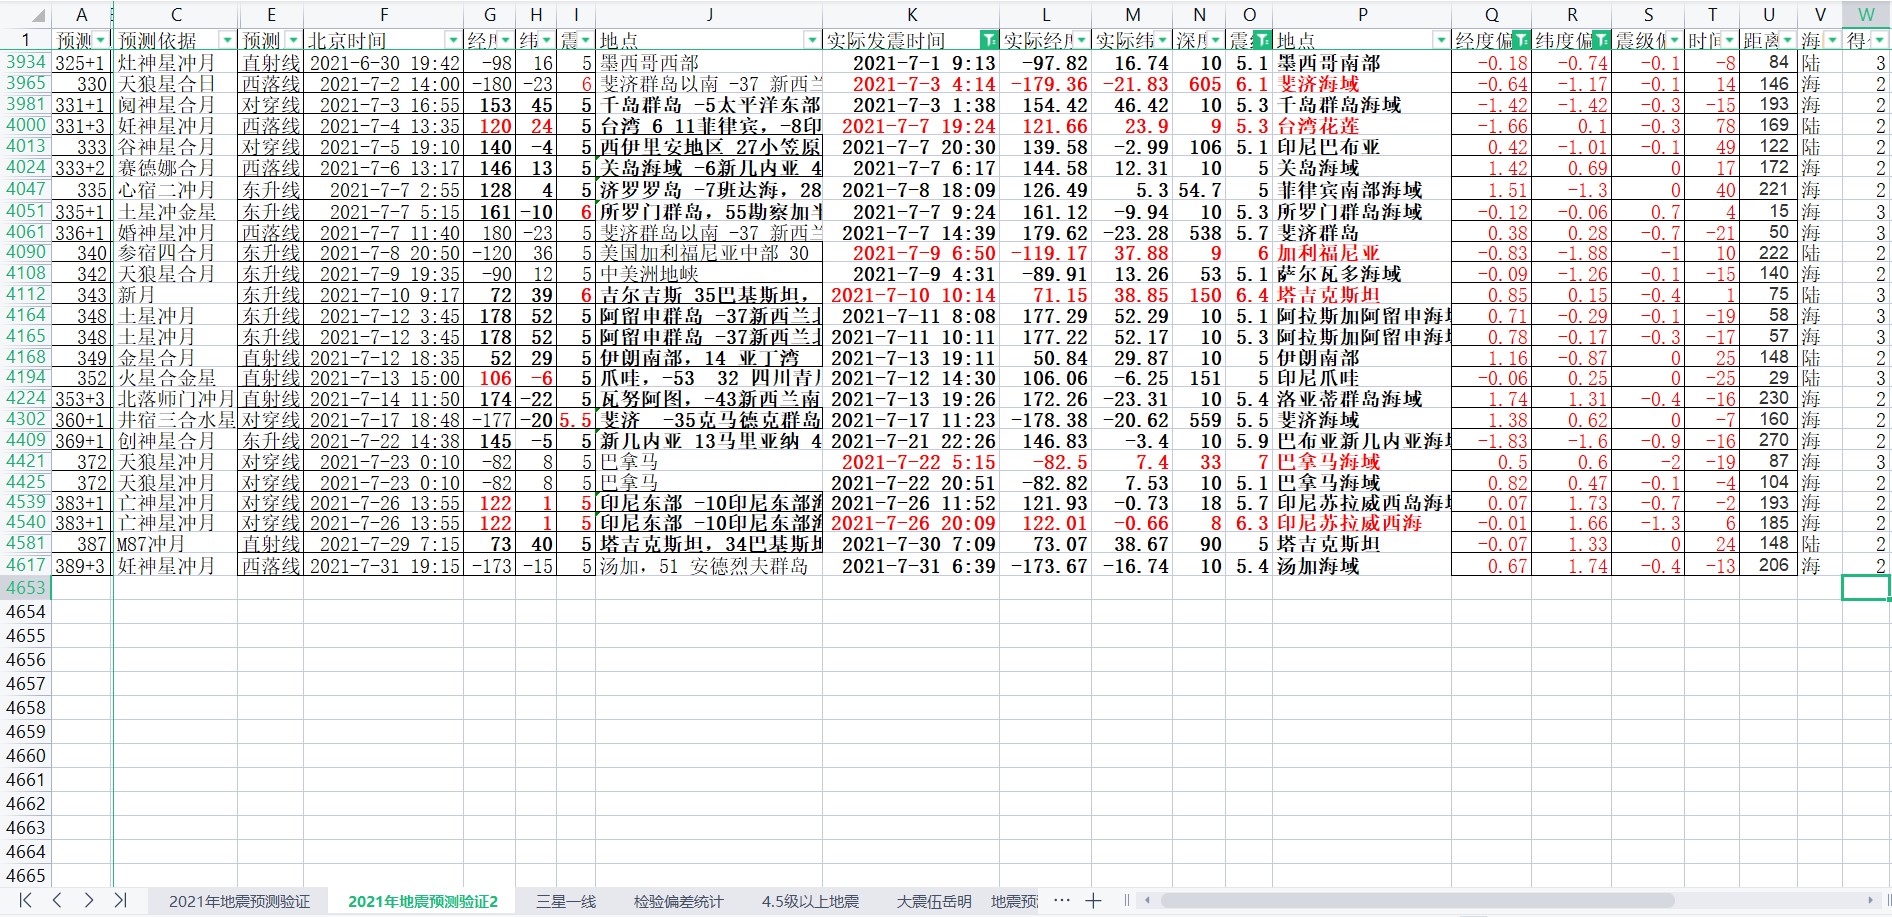Viewport: 1892px width, 917px height.
Task: Open the more sheets ellipsis button
Action: [1062, 901]
